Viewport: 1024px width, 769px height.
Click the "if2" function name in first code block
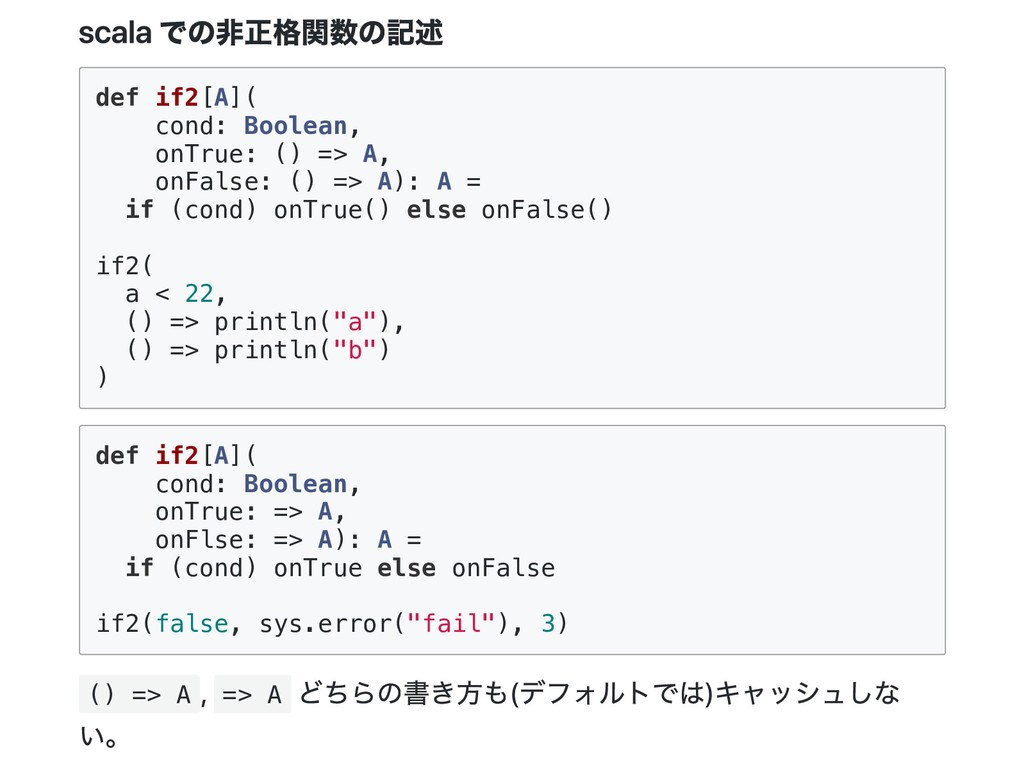coord(177,97)
